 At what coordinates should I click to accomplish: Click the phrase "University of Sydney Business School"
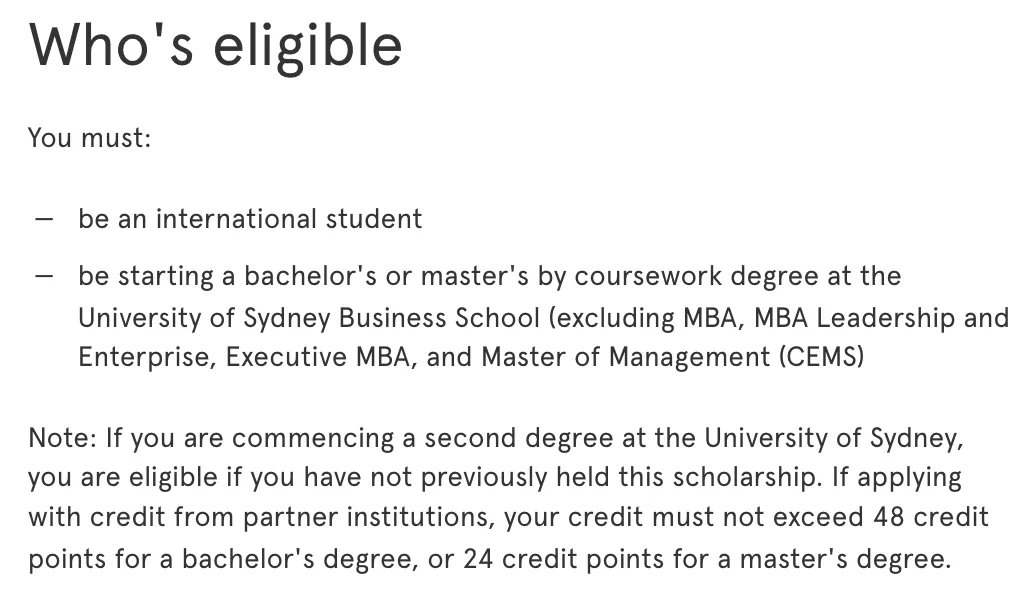pos(309,319)
